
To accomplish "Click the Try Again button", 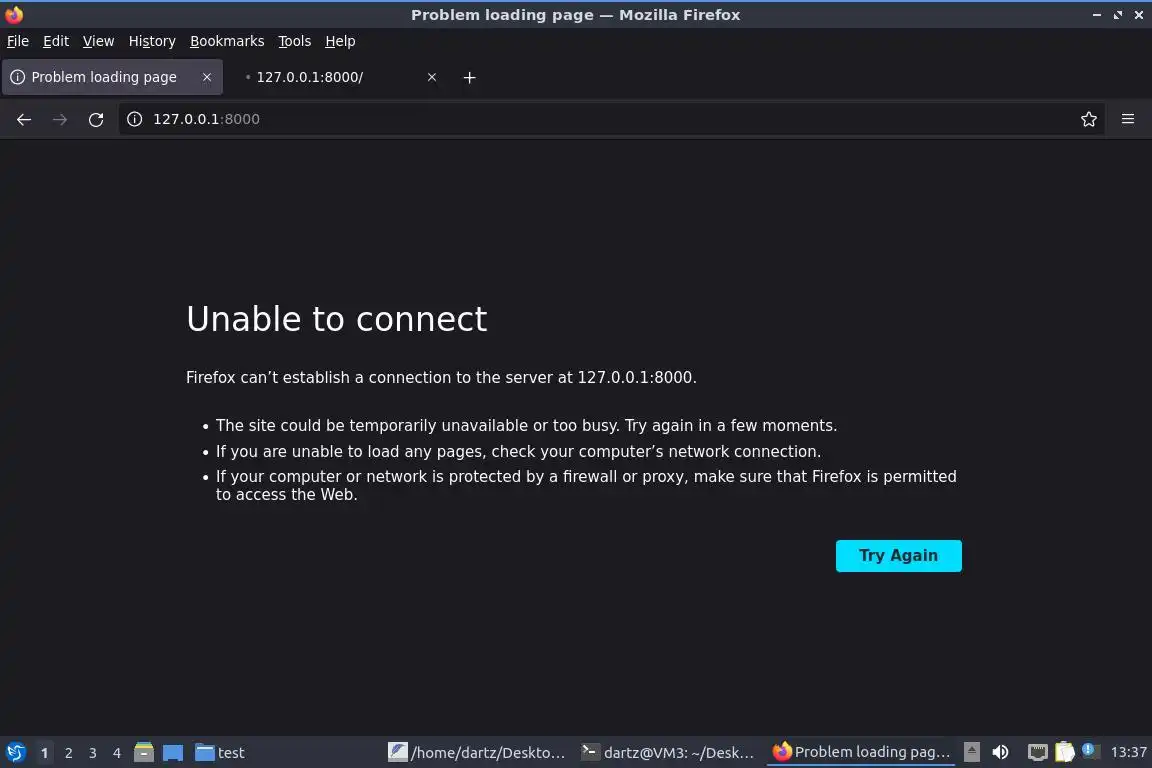I will [x=899, y=556].
